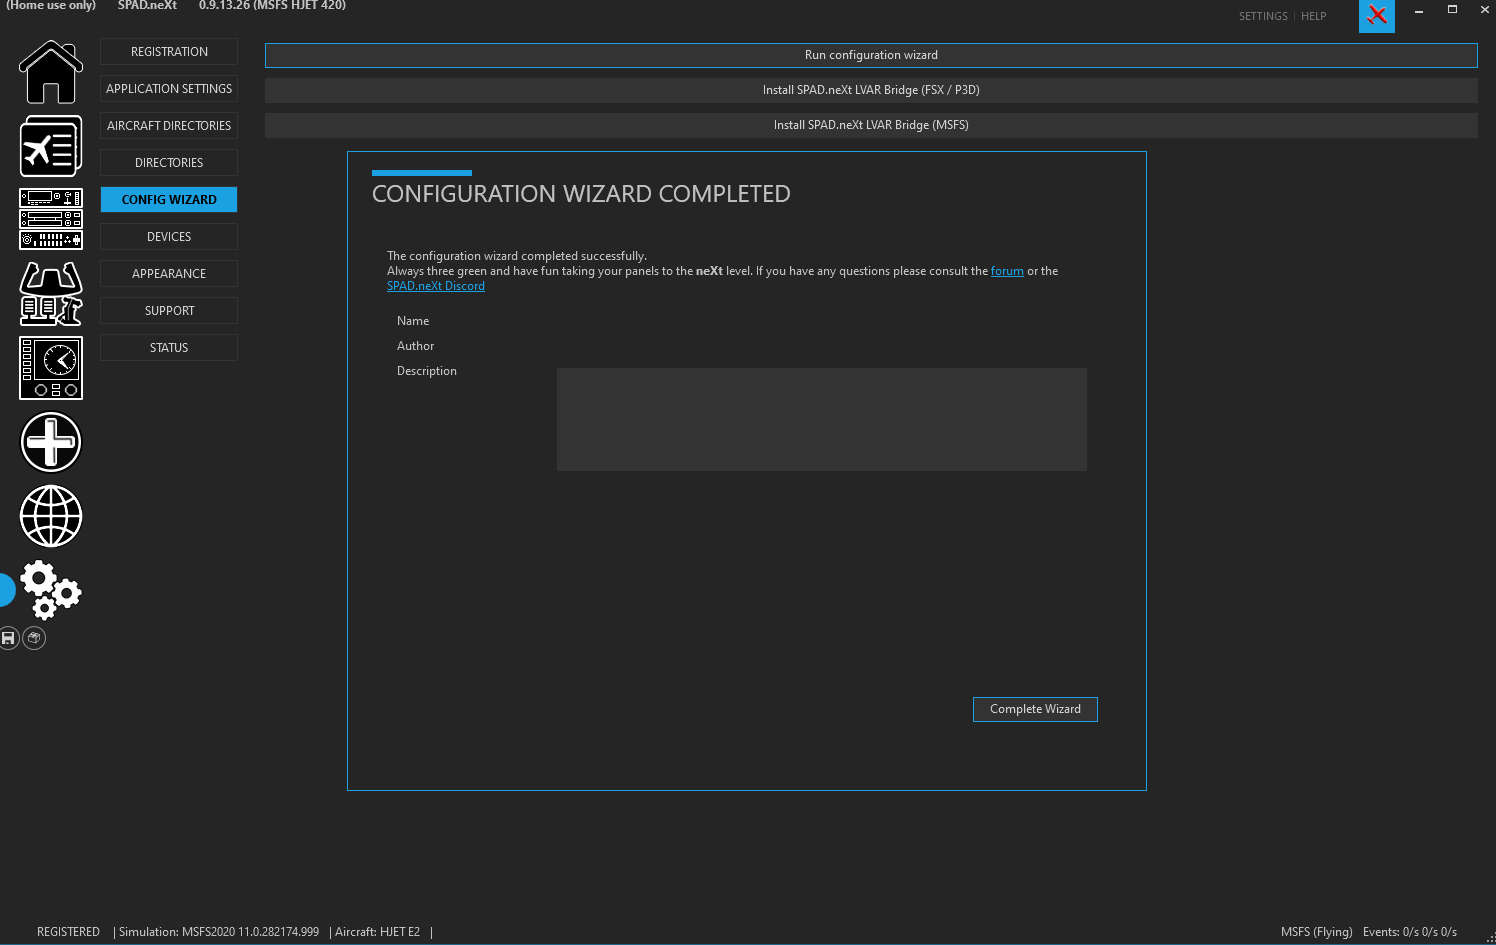Open the APPEARANCE settings tab
Image resolution: width=1496 pixels, height=945 pixels.
click(169, 274)
